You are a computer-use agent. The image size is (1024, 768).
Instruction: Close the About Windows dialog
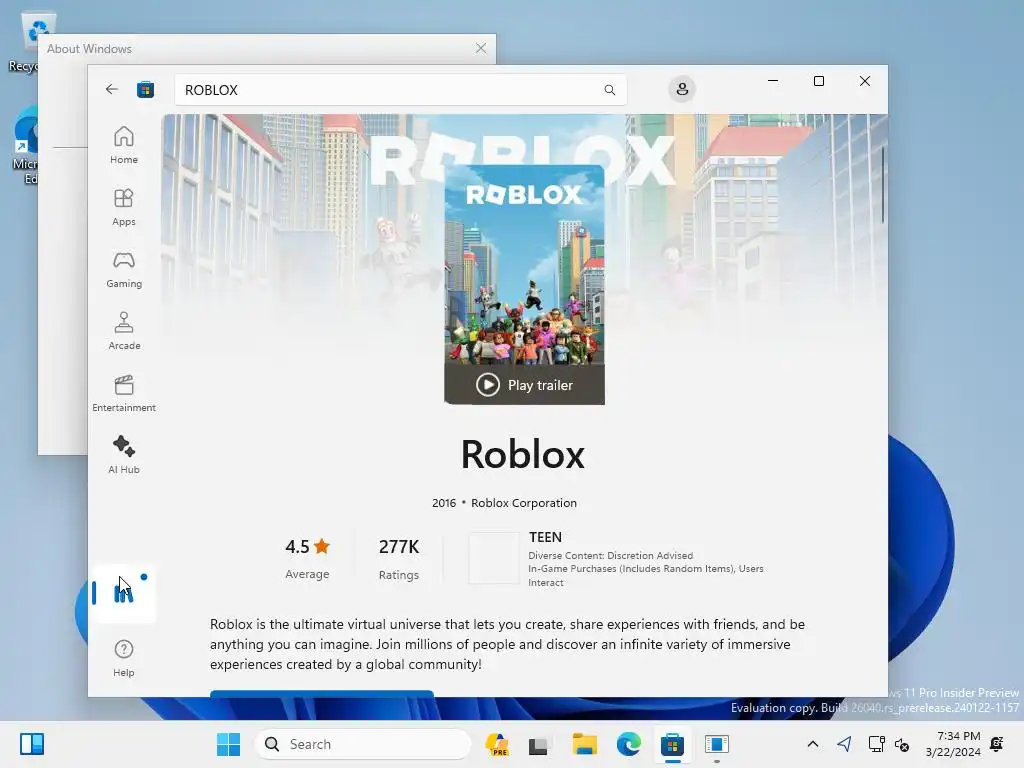pyautogui.click(x=481, y=48)
